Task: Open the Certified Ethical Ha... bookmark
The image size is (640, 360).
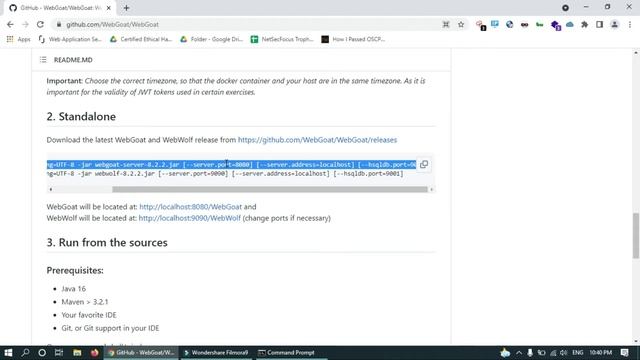Action: click(x=141, y=39)
